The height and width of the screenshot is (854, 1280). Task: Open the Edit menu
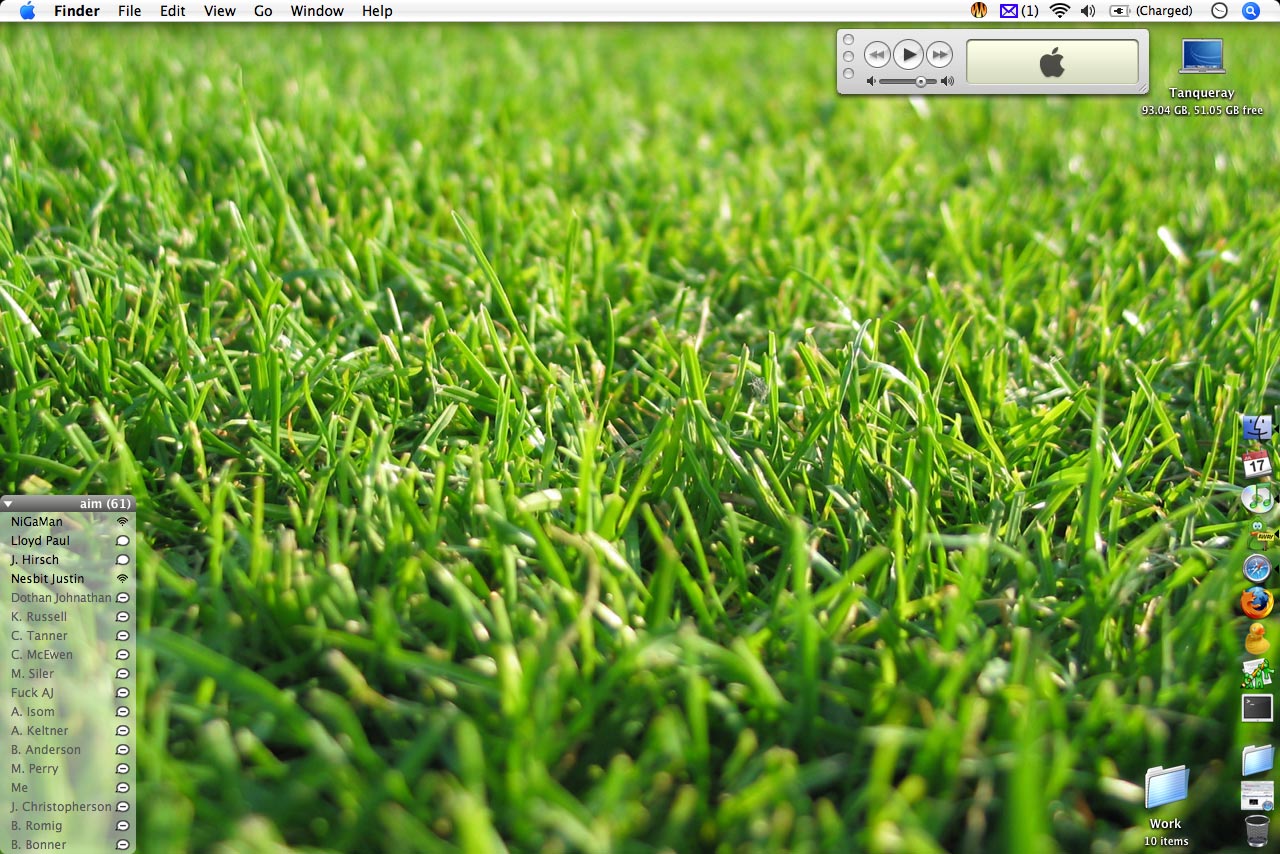point(173,11)
